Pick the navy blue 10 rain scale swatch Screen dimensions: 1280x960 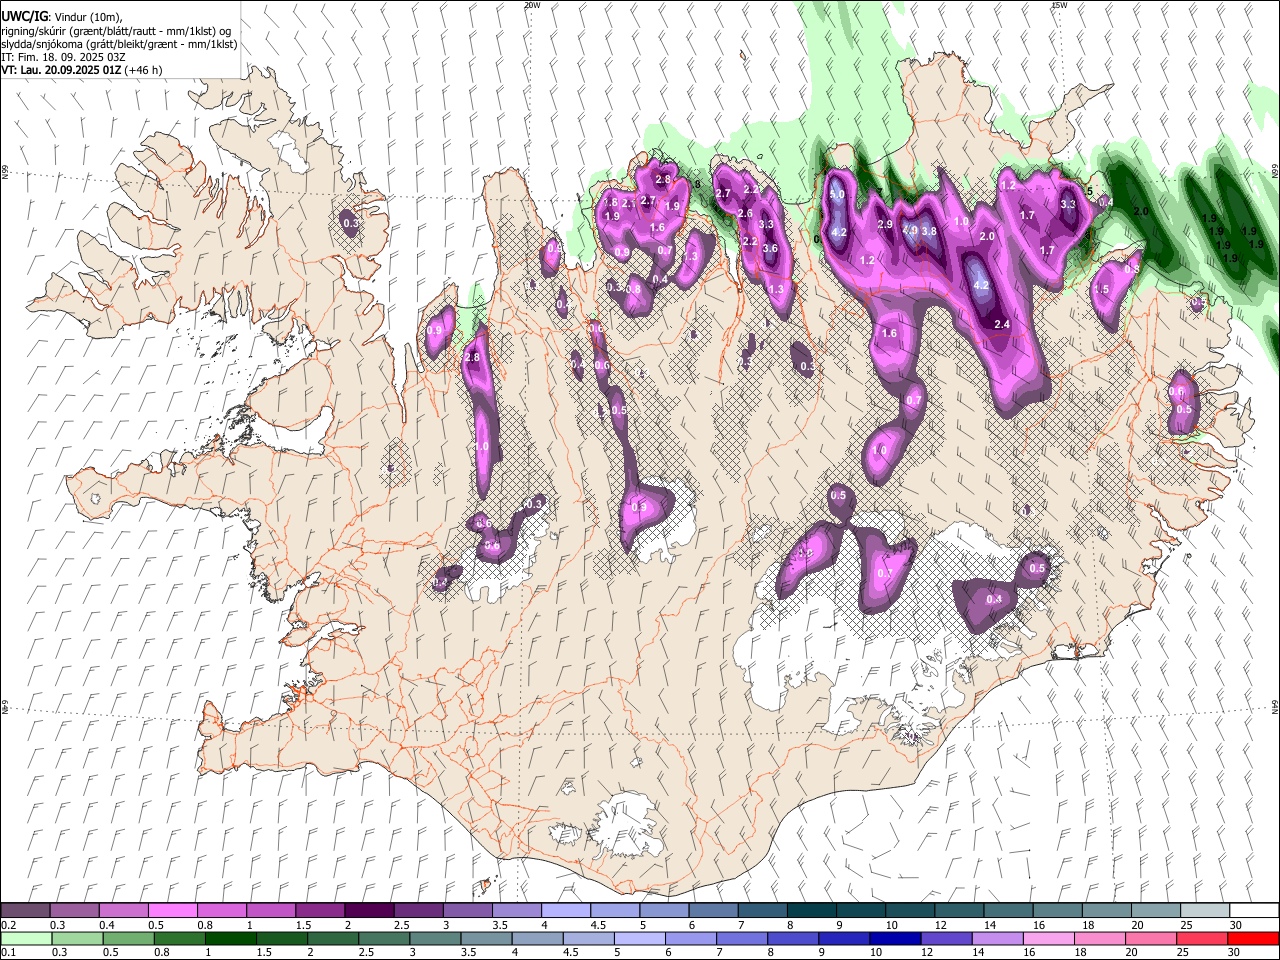(x=895, y=938)
